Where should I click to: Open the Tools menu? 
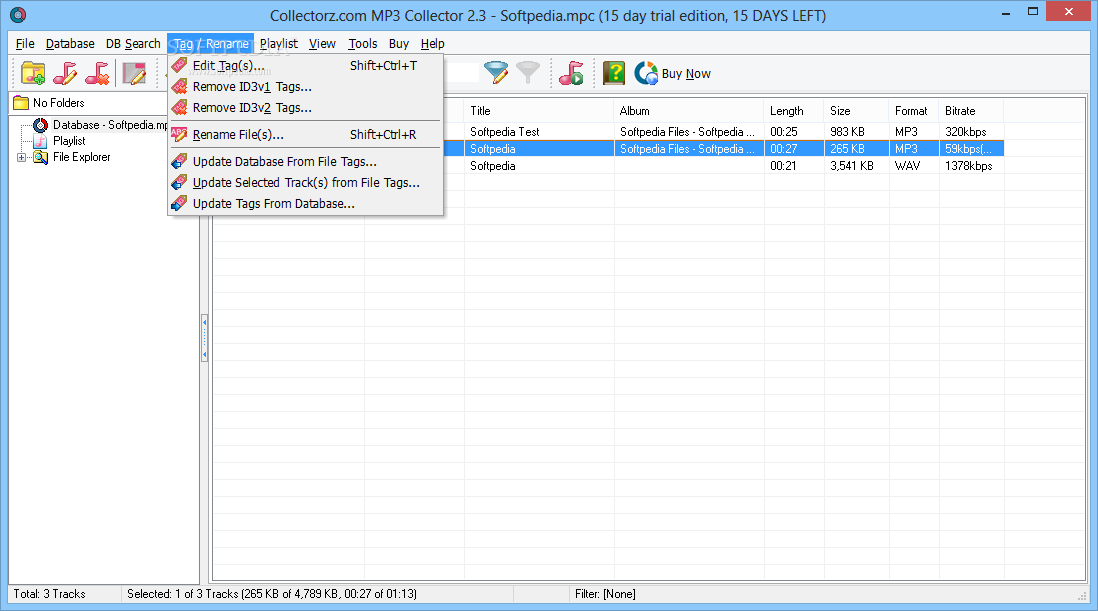(363, 43)
